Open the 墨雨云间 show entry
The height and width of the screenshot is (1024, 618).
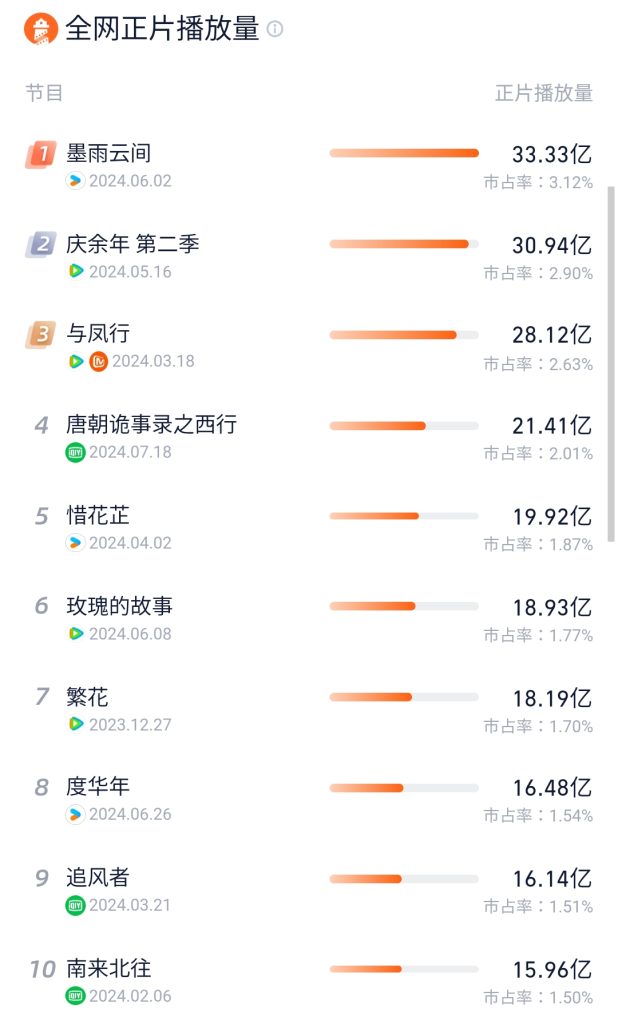pos(109,154)
